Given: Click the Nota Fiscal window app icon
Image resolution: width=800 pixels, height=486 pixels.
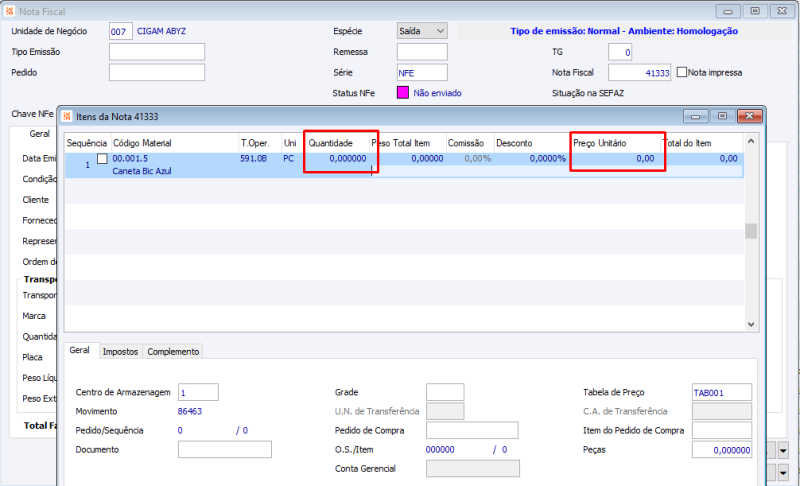Looking at the screenshot, I should point(9,11).
